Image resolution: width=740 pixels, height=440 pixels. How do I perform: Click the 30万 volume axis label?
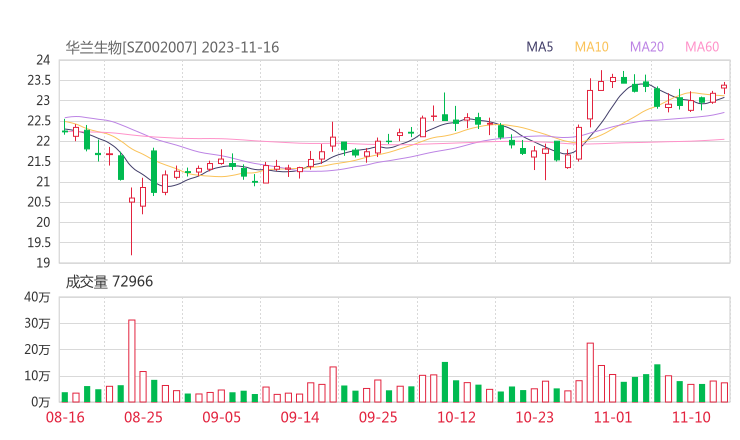37,323
